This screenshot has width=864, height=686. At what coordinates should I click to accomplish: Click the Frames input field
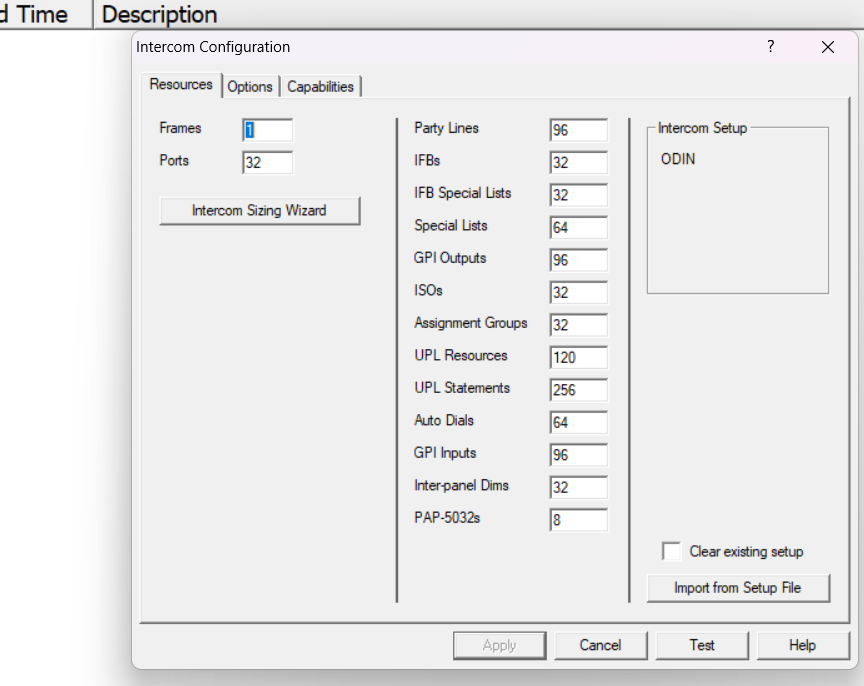267,130
